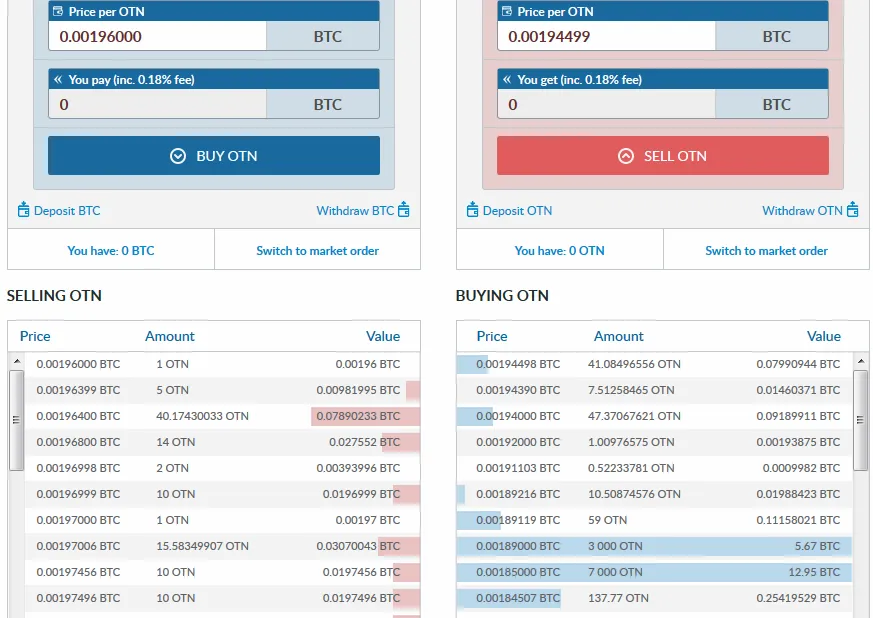Click the Buying OTN scrollbar thumb
This screenshot has width=873, height=618.
[861, 420]
